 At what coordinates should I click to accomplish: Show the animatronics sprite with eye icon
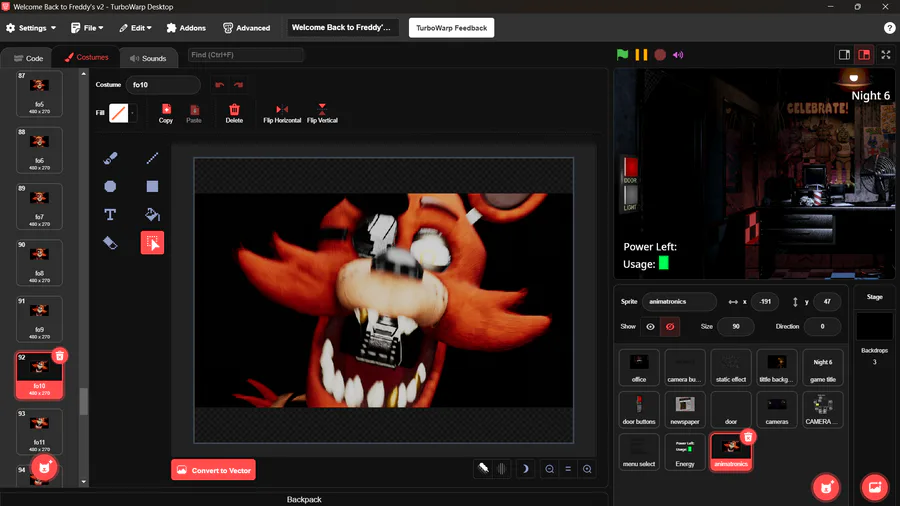tap(650, 326)
